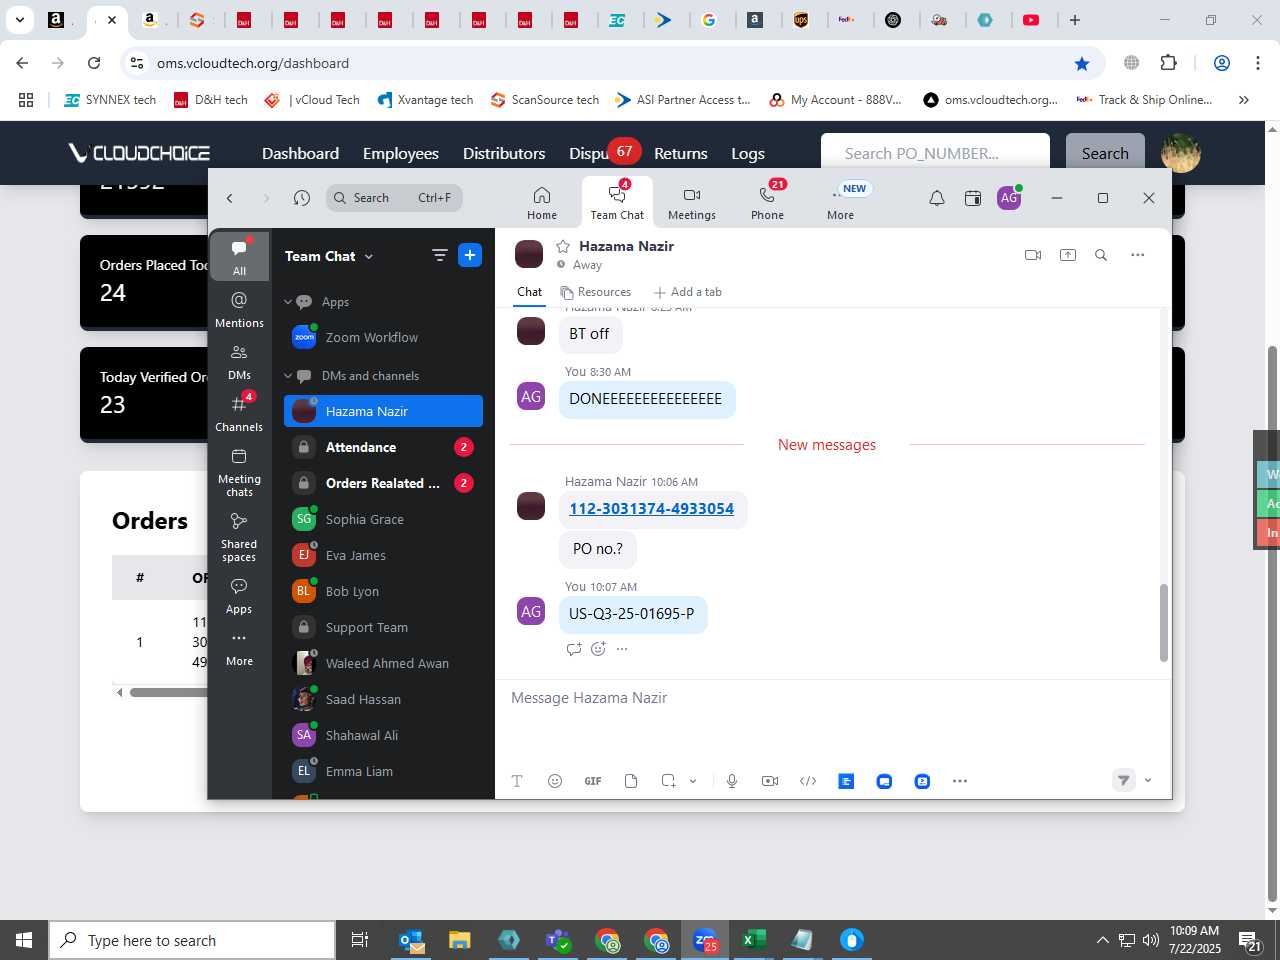Screen dimensions: 1280x960
Task: Start a video call with Hazama Nazir
Action: coord(1033,255)
